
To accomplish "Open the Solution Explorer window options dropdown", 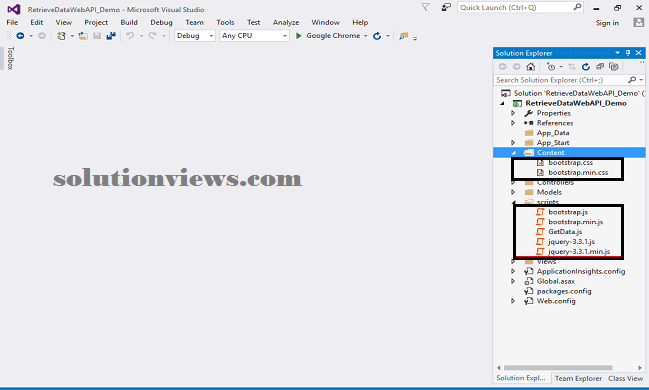I will pyautogui.click(x=618, y=53).
